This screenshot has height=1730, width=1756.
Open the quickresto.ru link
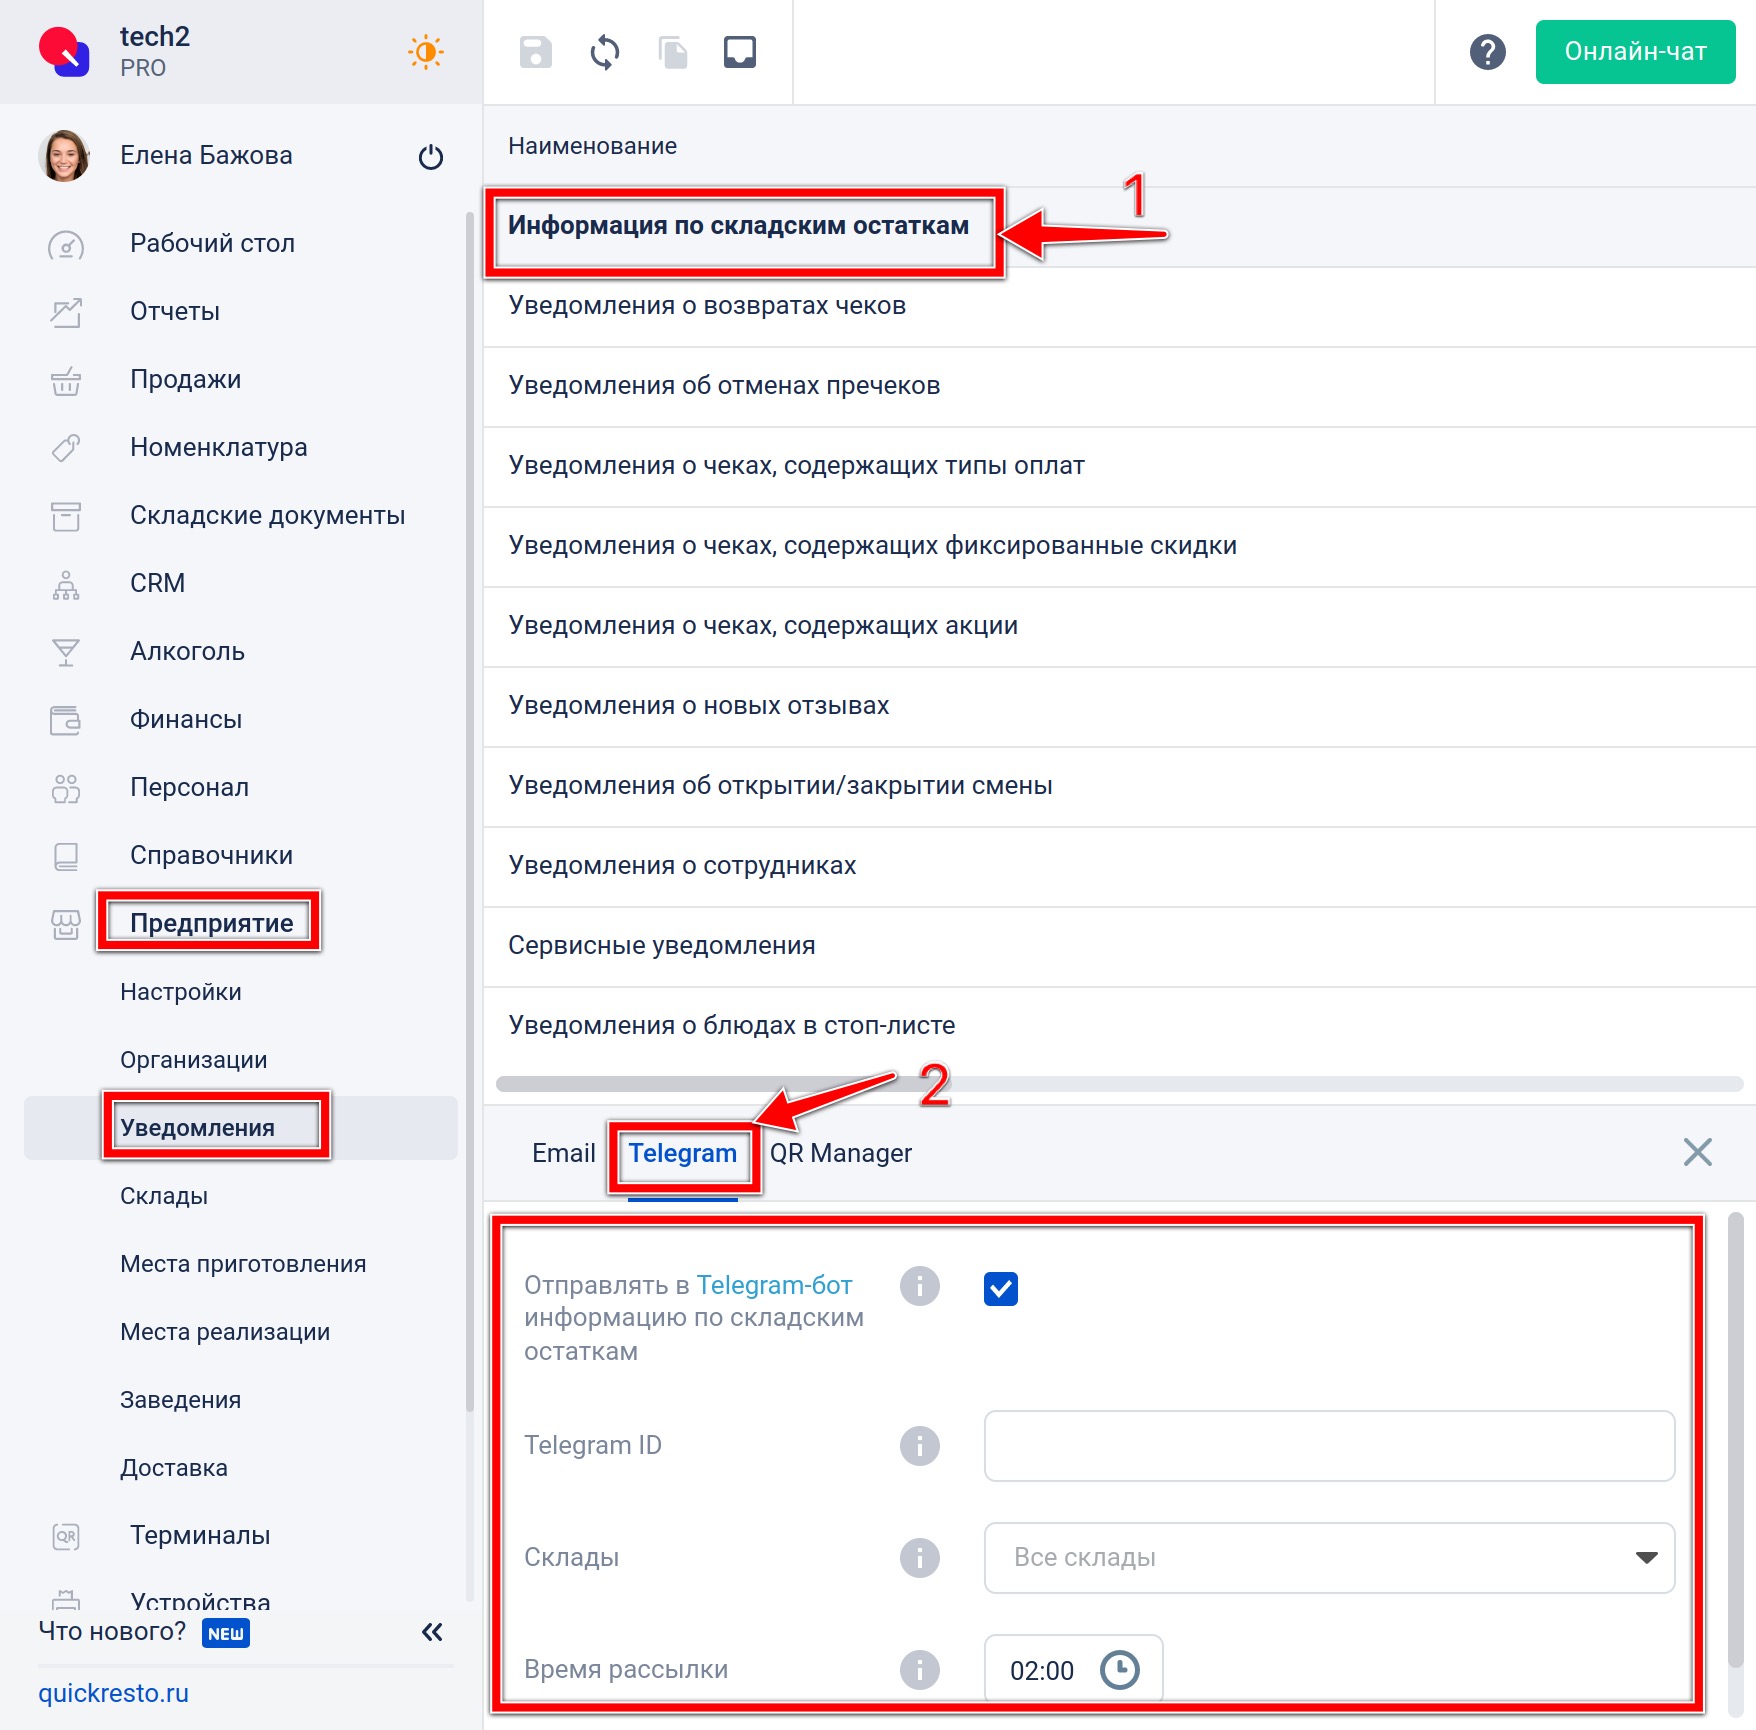(113, 1693)
